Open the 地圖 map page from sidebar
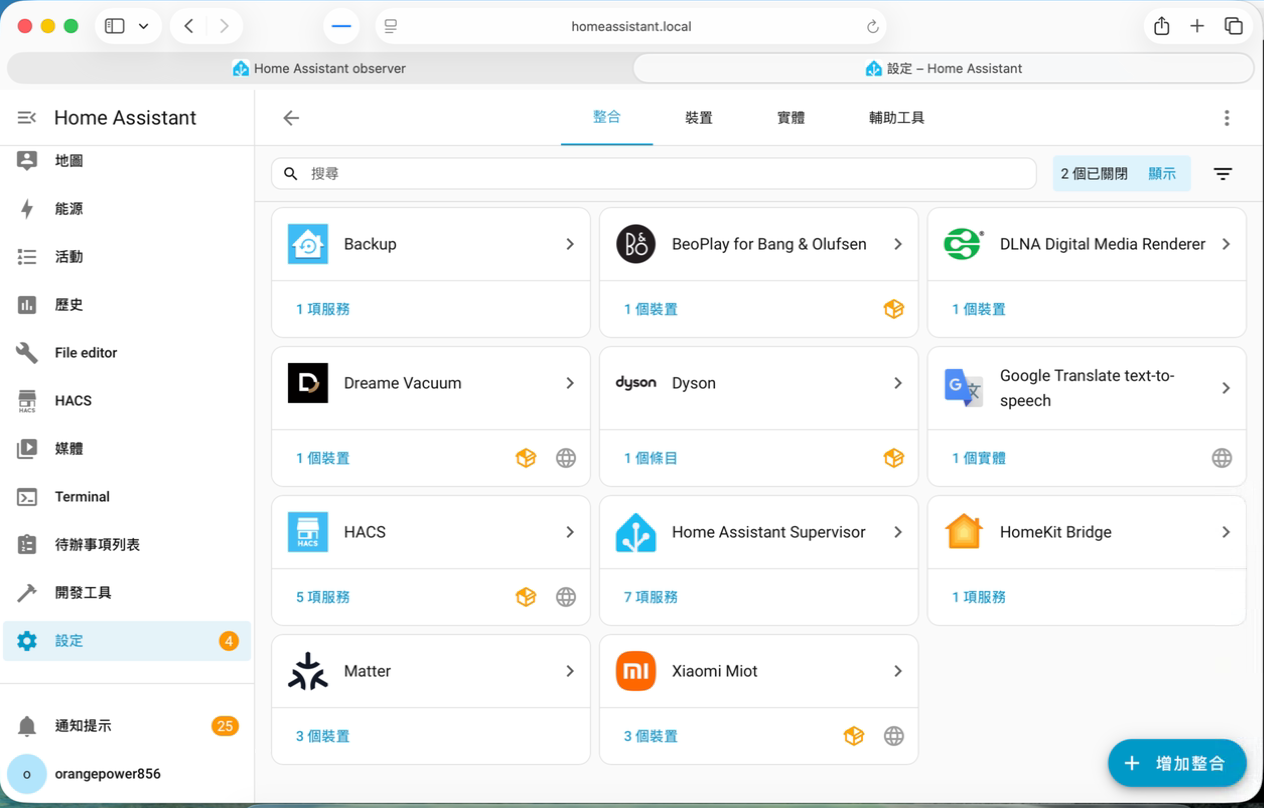The height and width of the screenshot is (808, 1264). (x=70, y=160)
